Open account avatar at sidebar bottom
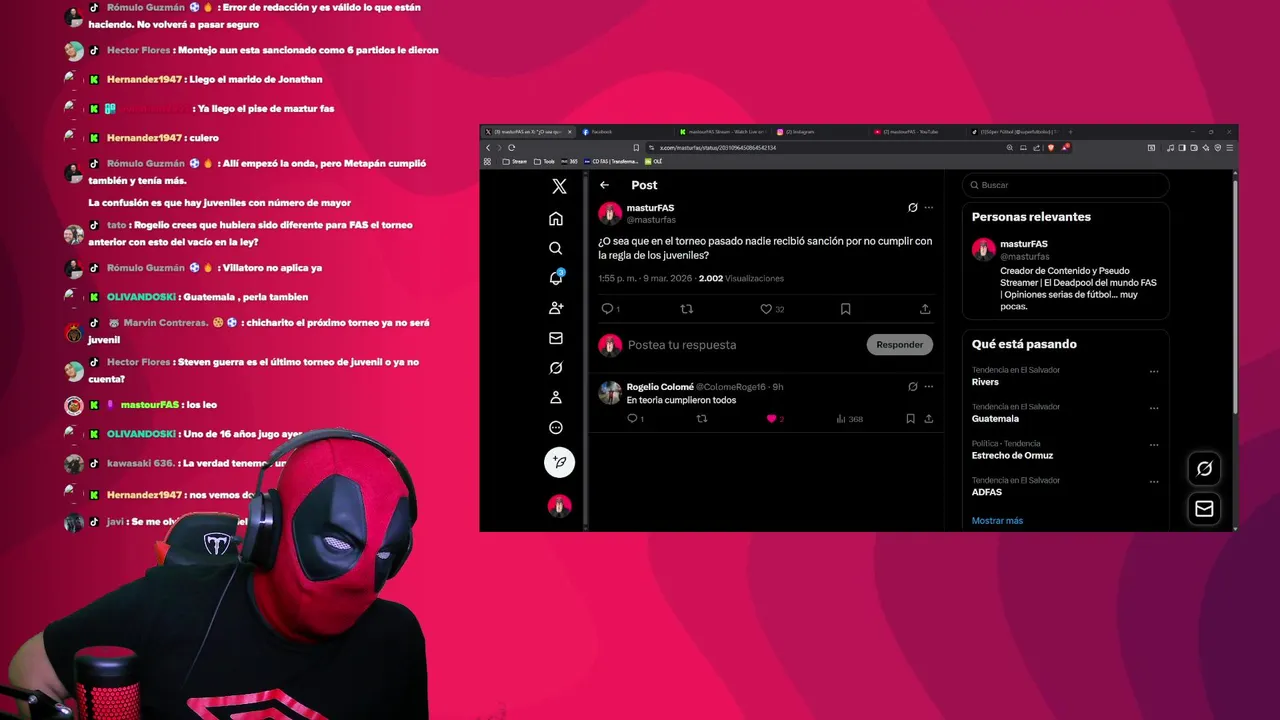The width and height of the screenshot is (1280, 720). (559, 506)
